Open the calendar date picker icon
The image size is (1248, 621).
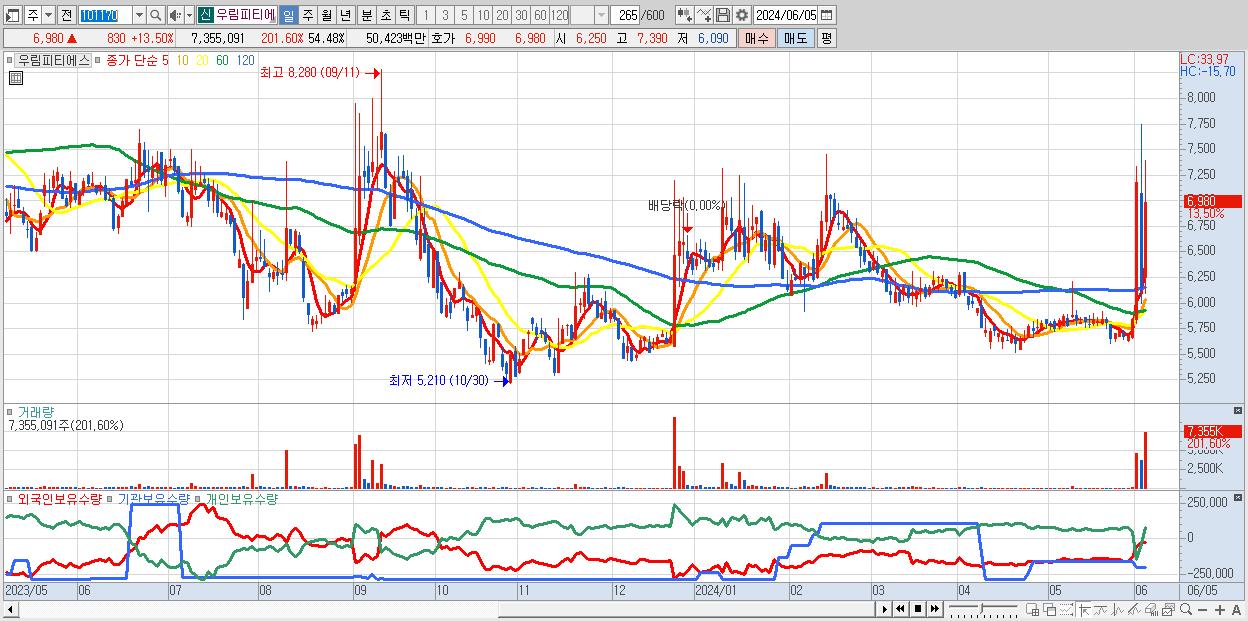point(826,16)
